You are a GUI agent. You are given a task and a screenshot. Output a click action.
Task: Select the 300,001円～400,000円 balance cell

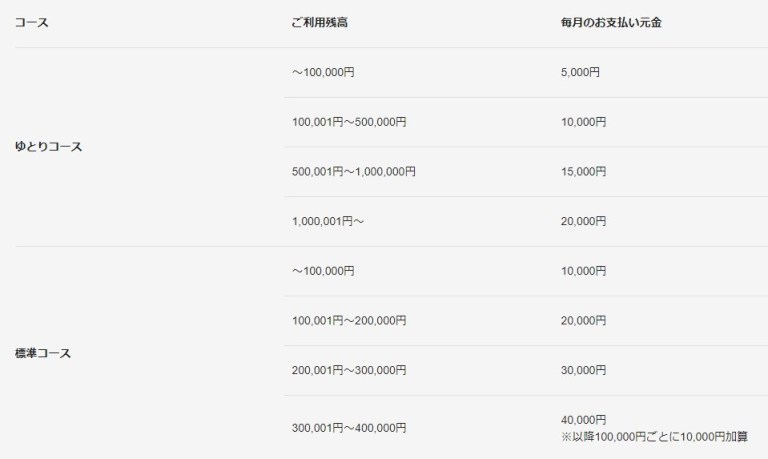[349, 428]
